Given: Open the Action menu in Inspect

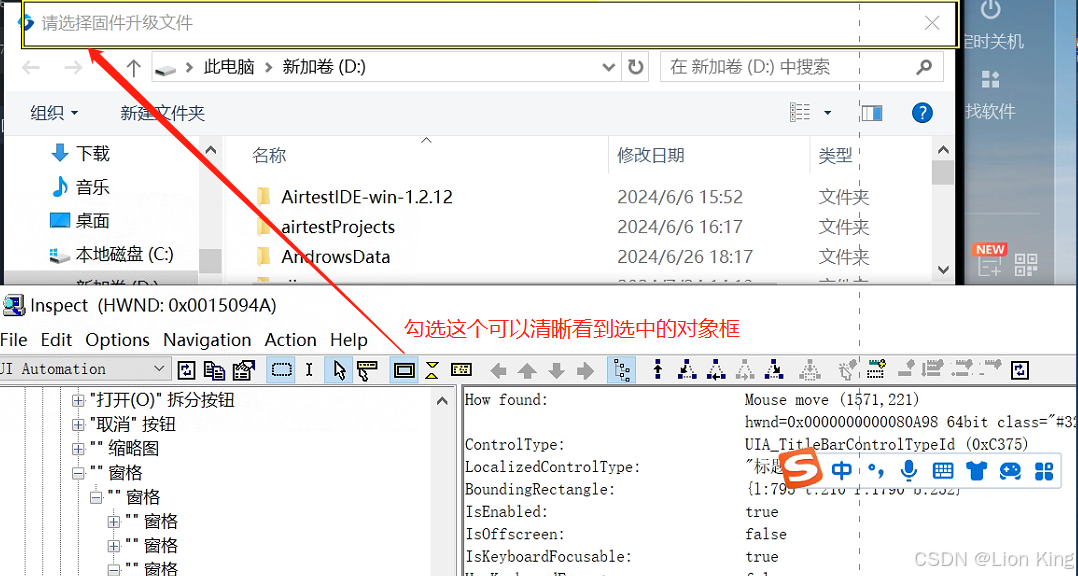Looking at the screenshot, I should (291, 340).
